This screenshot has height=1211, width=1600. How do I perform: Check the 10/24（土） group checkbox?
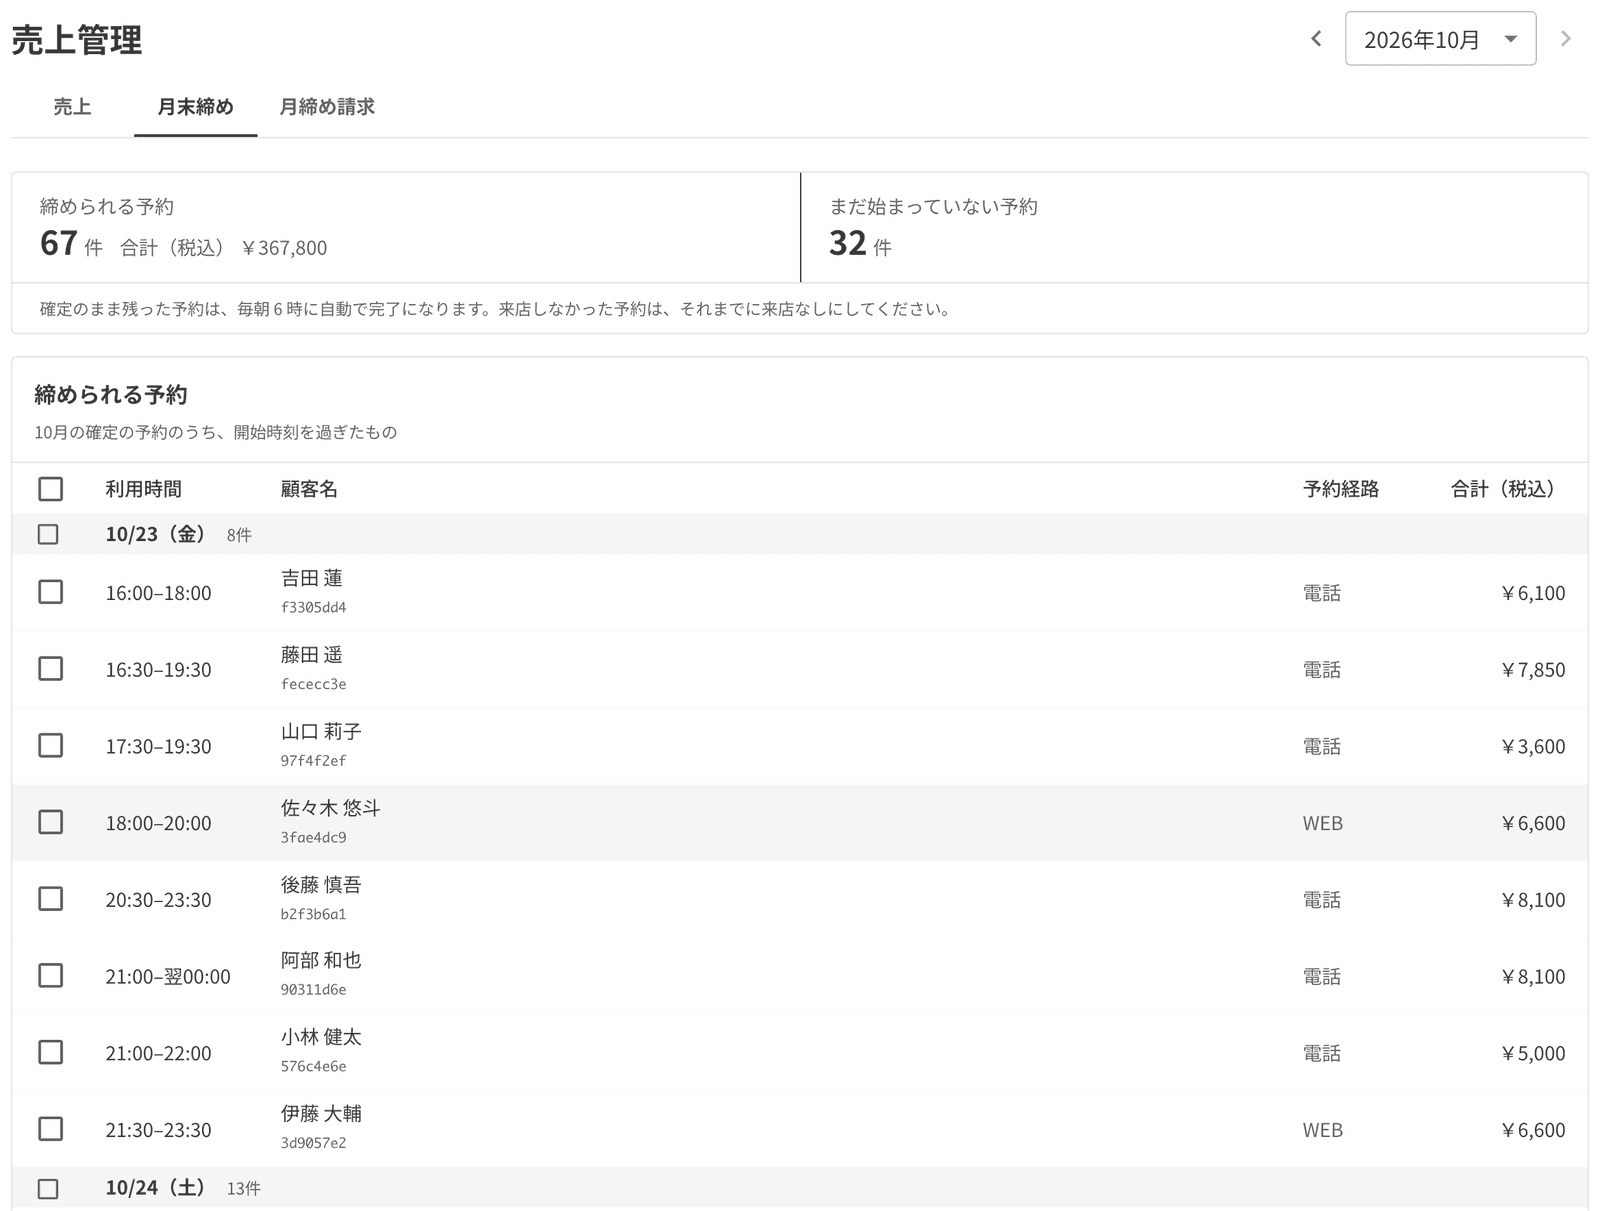point(48,1189)
